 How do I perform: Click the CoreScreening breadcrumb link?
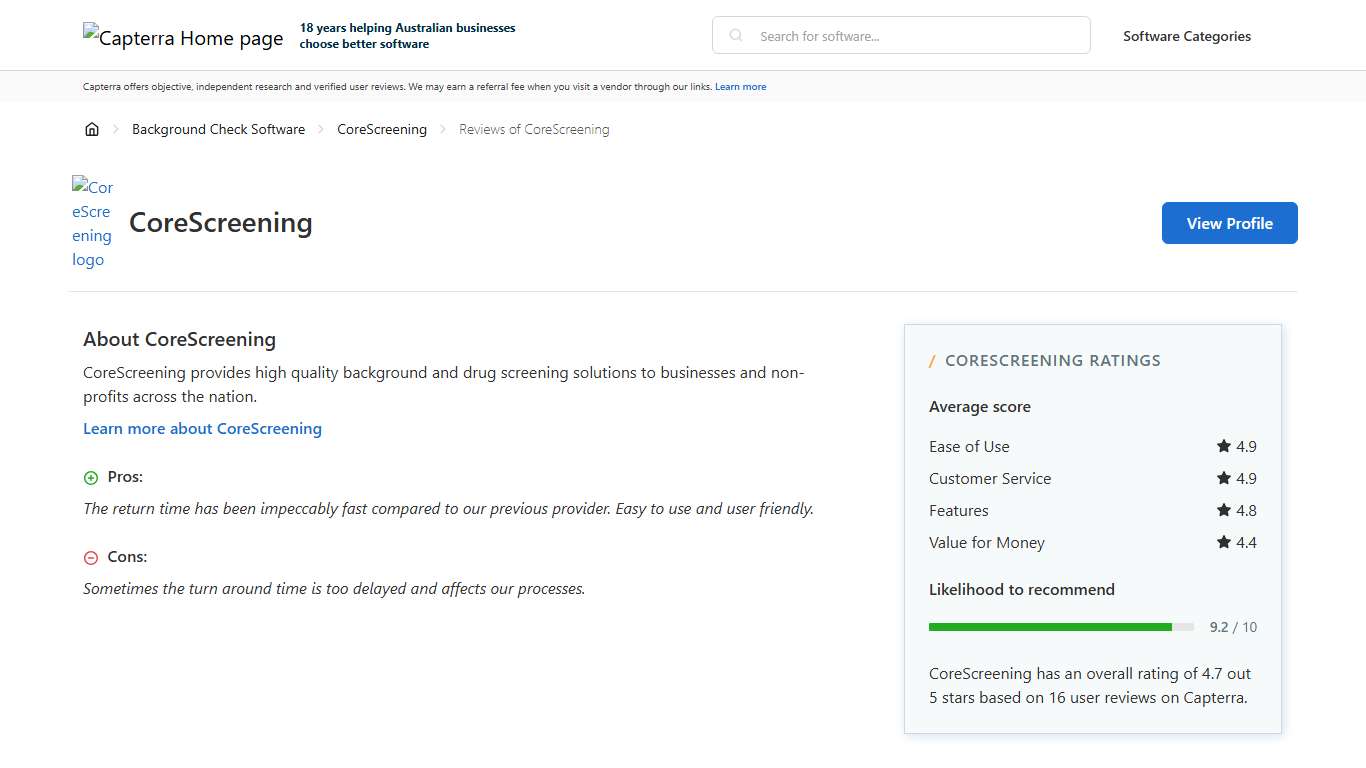(381, 129)
